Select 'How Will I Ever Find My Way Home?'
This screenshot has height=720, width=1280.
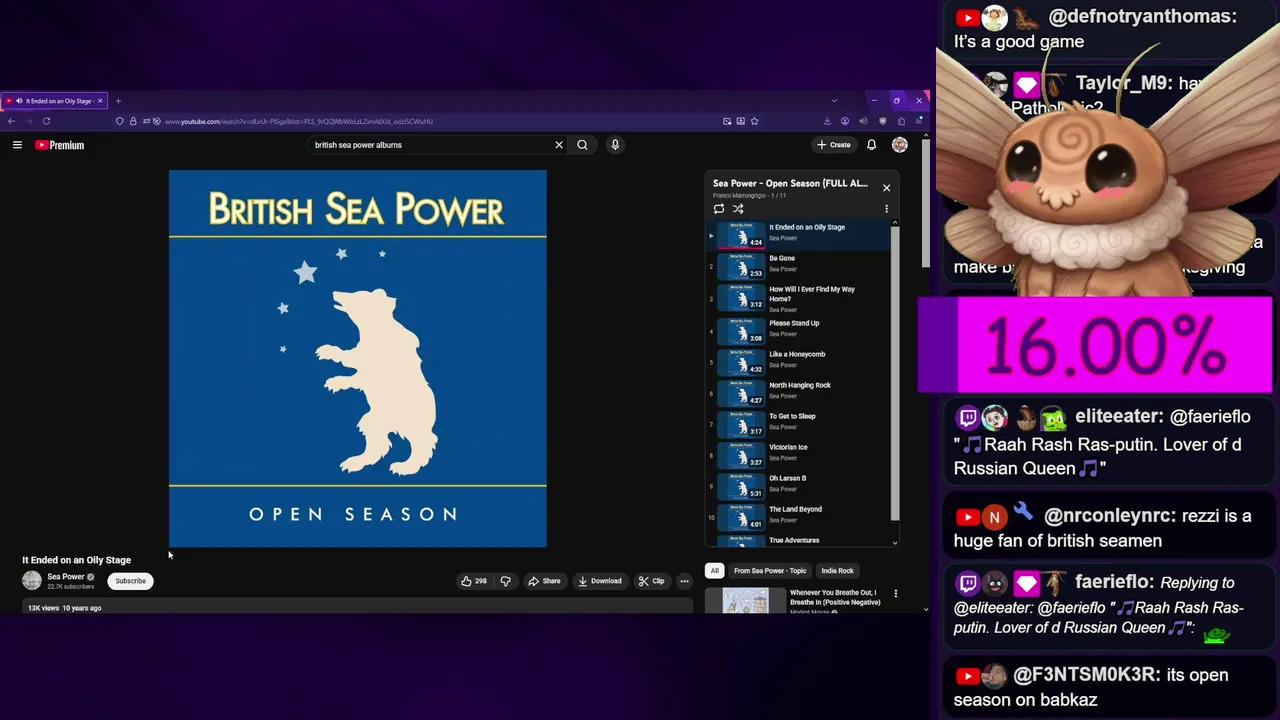(x=798, y=298)
